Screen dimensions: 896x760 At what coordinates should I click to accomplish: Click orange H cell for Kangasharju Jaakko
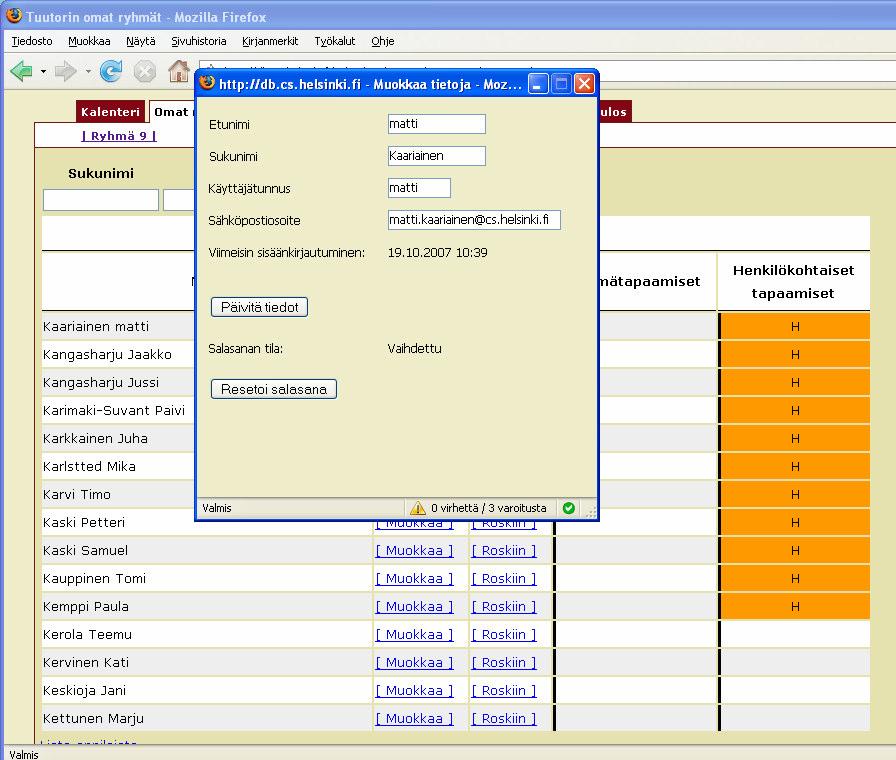click(x=795, y=354)
